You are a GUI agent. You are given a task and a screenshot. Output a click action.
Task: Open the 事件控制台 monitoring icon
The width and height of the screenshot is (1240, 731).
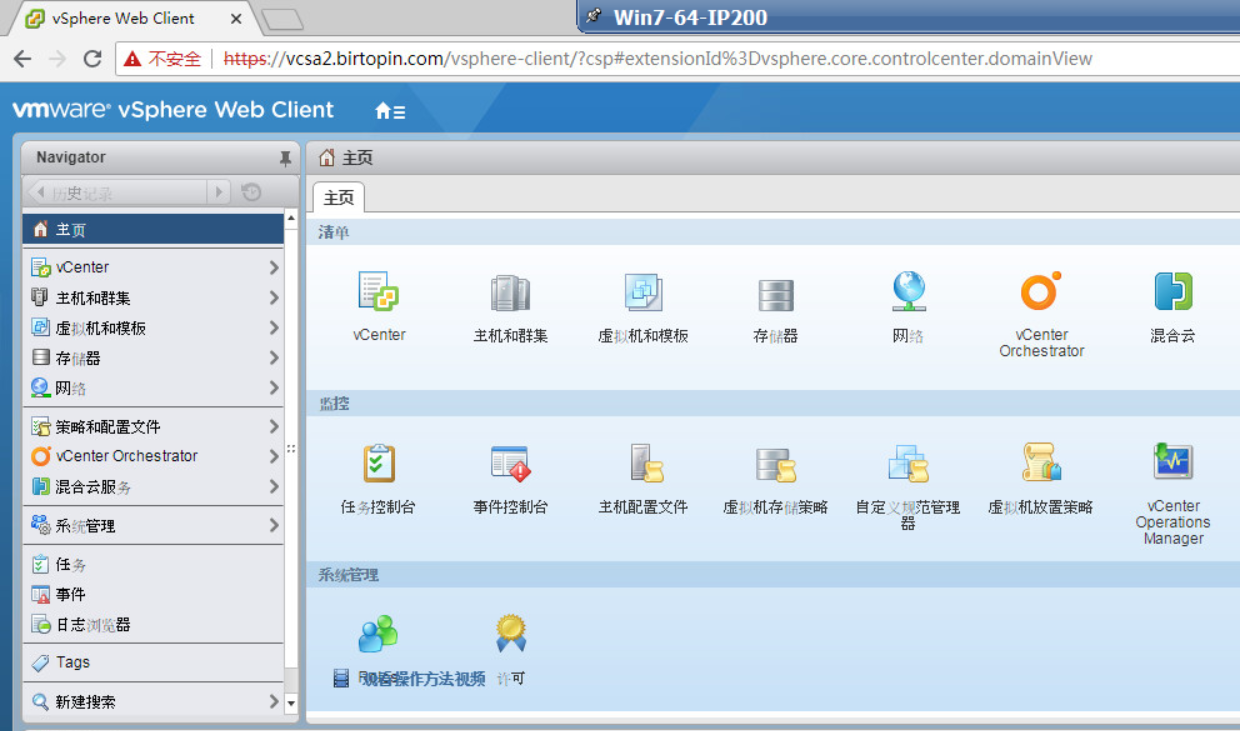(x=510, y=465)
